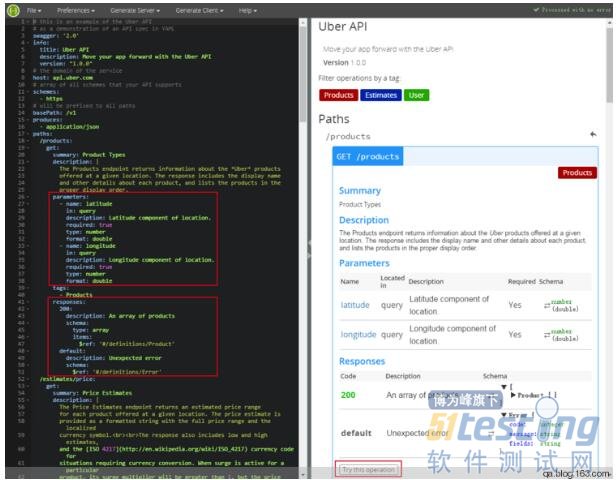Click the jump-to-source arrow beside /products path
Viewport: 616px width, 480px height.
click(593, 134)
